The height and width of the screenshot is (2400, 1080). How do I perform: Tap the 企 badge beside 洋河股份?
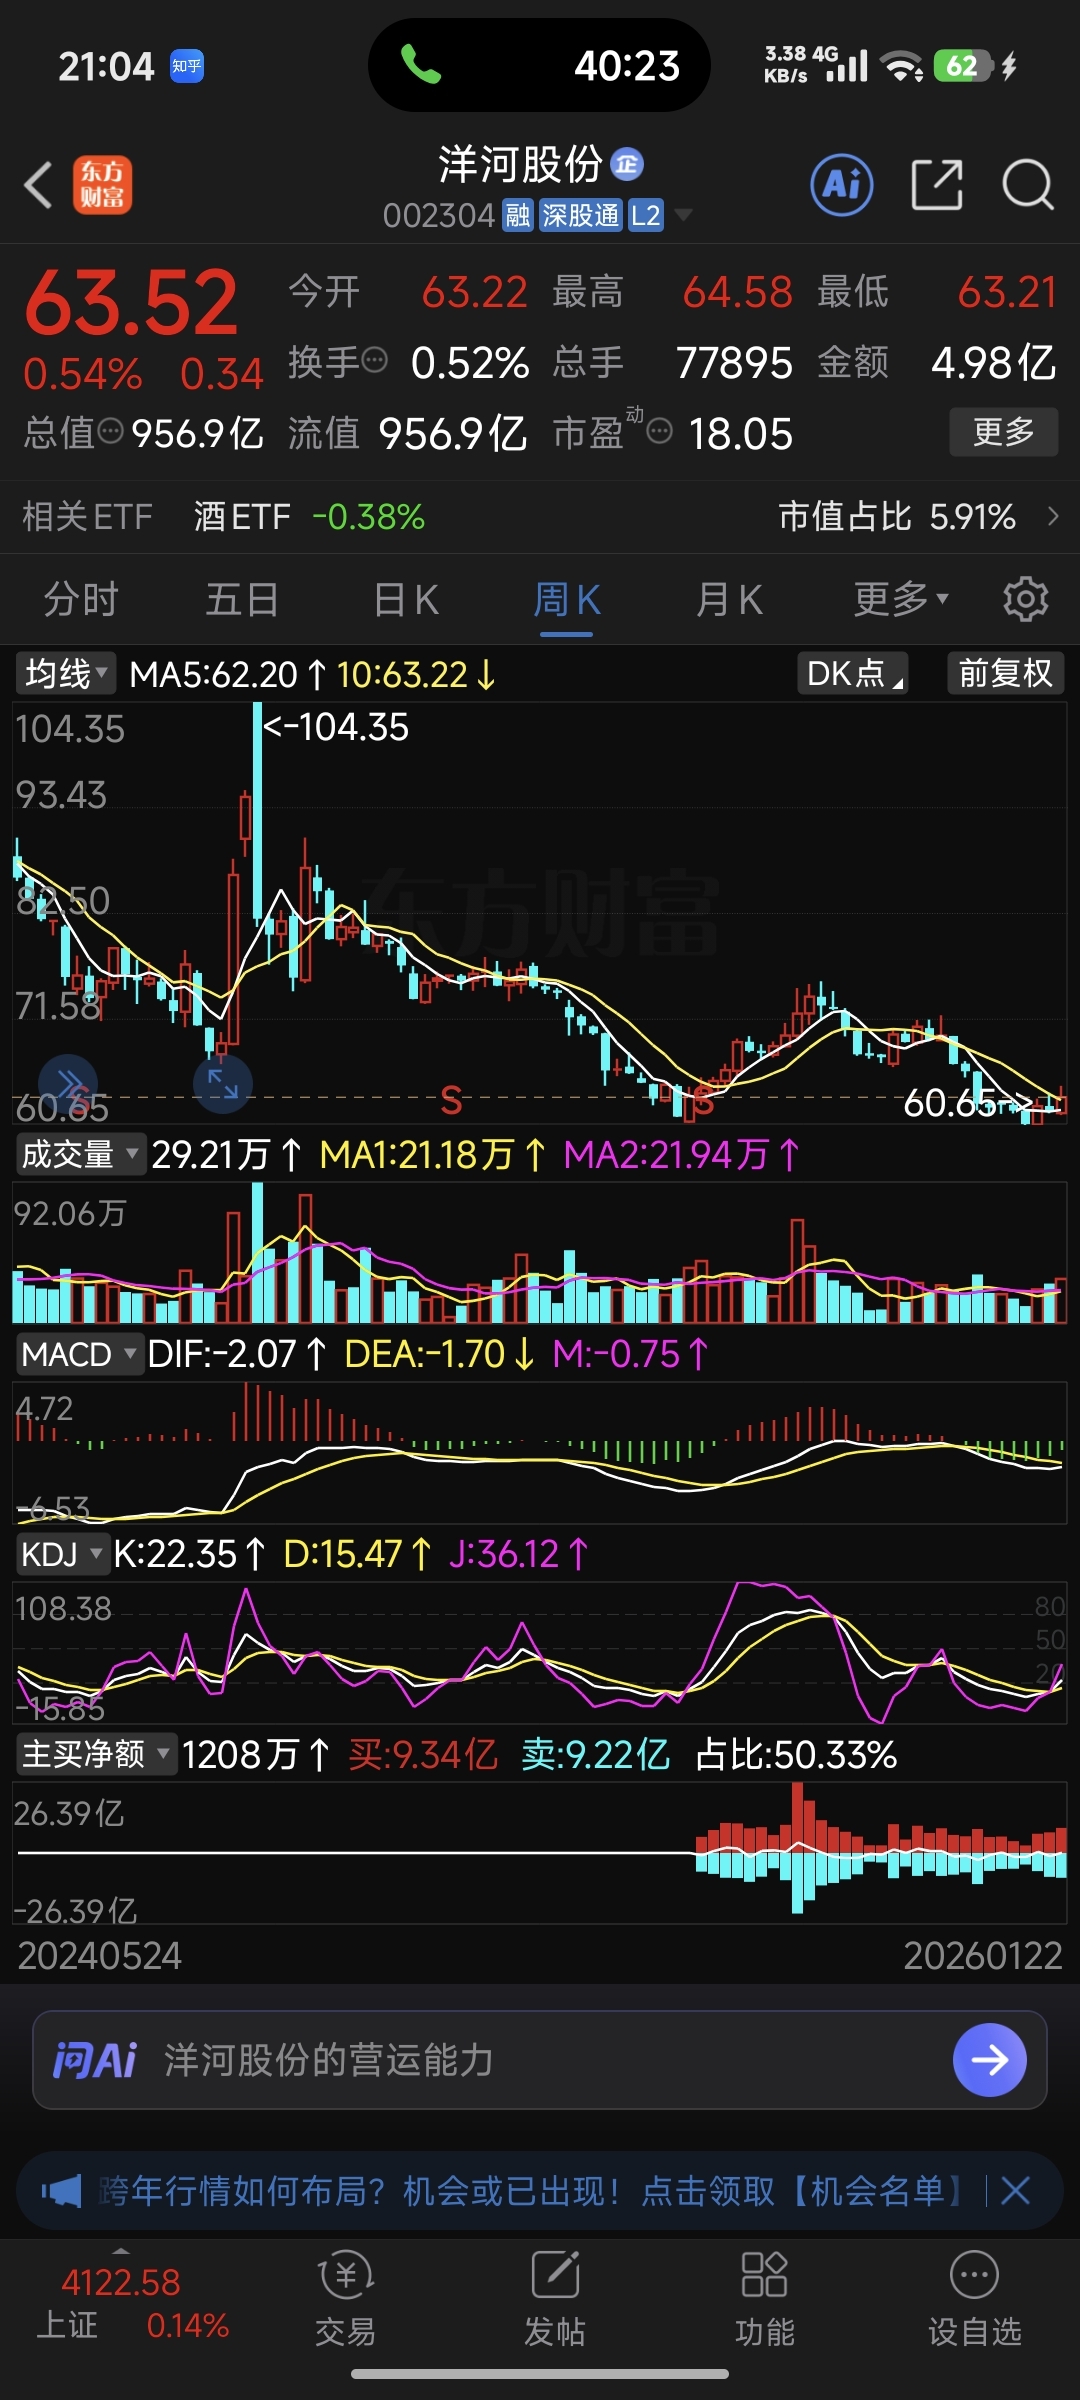(x=627, y=164)
